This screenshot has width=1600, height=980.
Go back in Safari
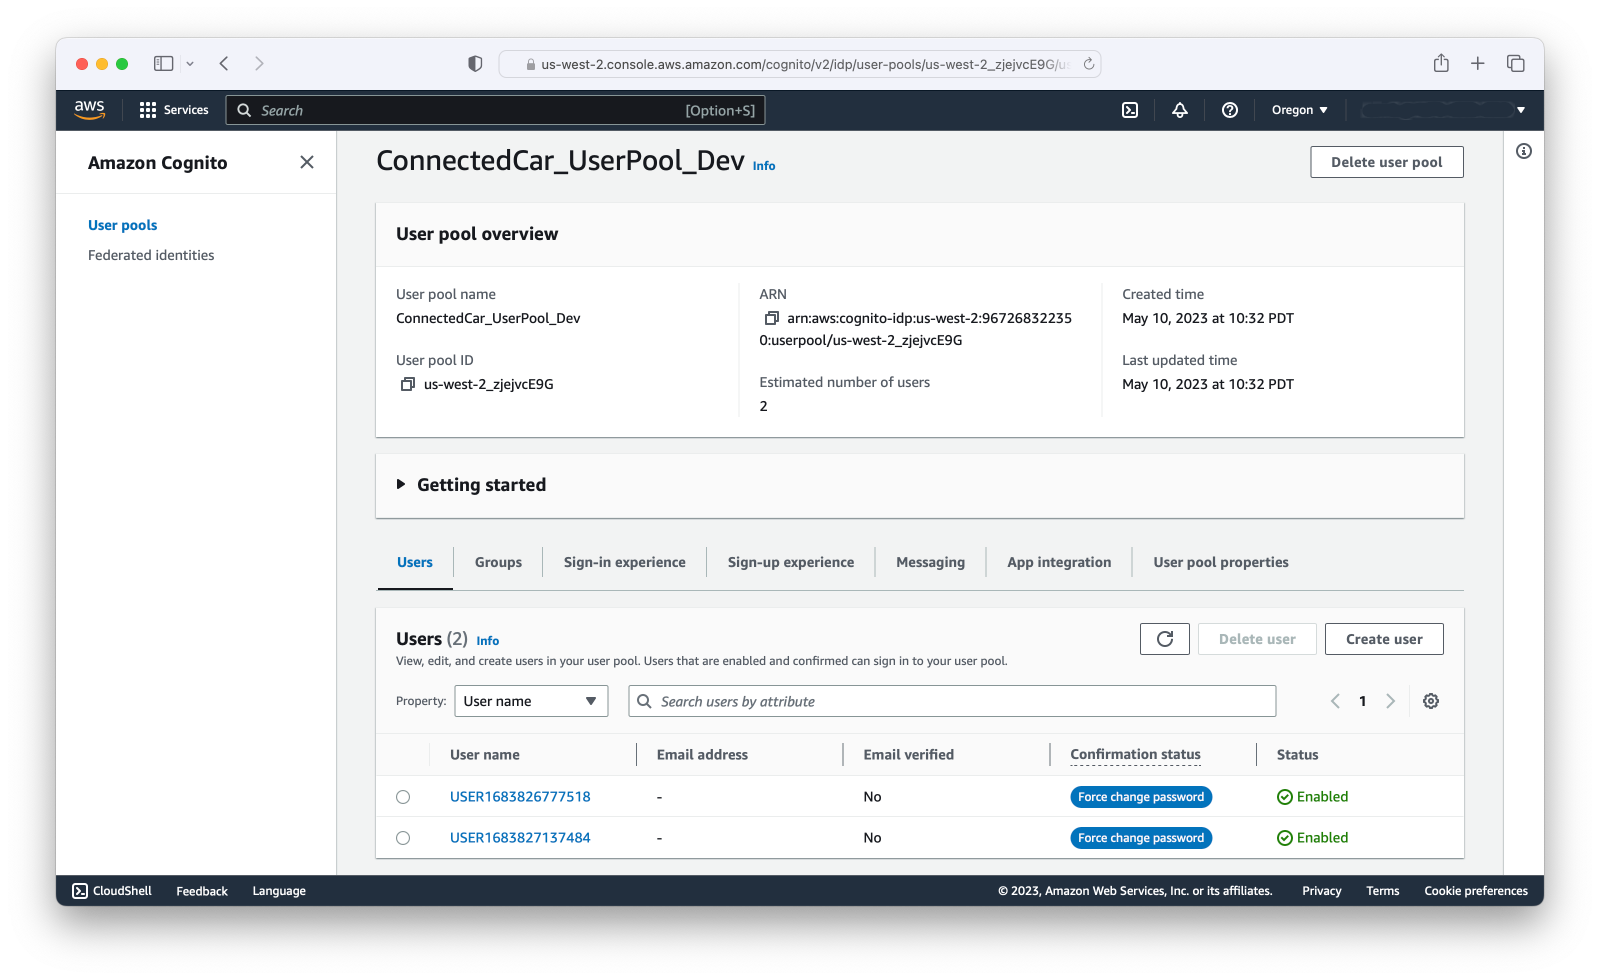[x=224, y=63]
